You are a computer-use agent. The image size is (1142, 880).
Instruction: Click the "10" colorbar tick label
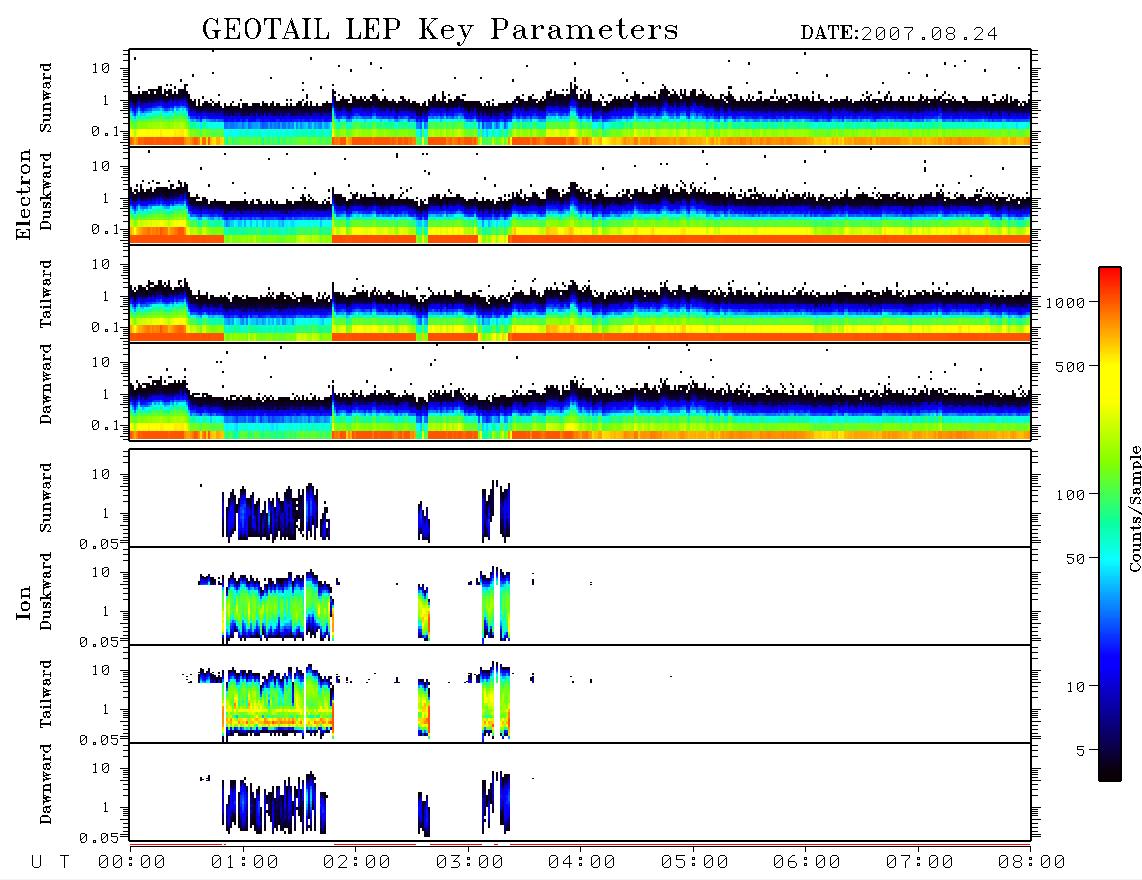(x=1076, y=687)
